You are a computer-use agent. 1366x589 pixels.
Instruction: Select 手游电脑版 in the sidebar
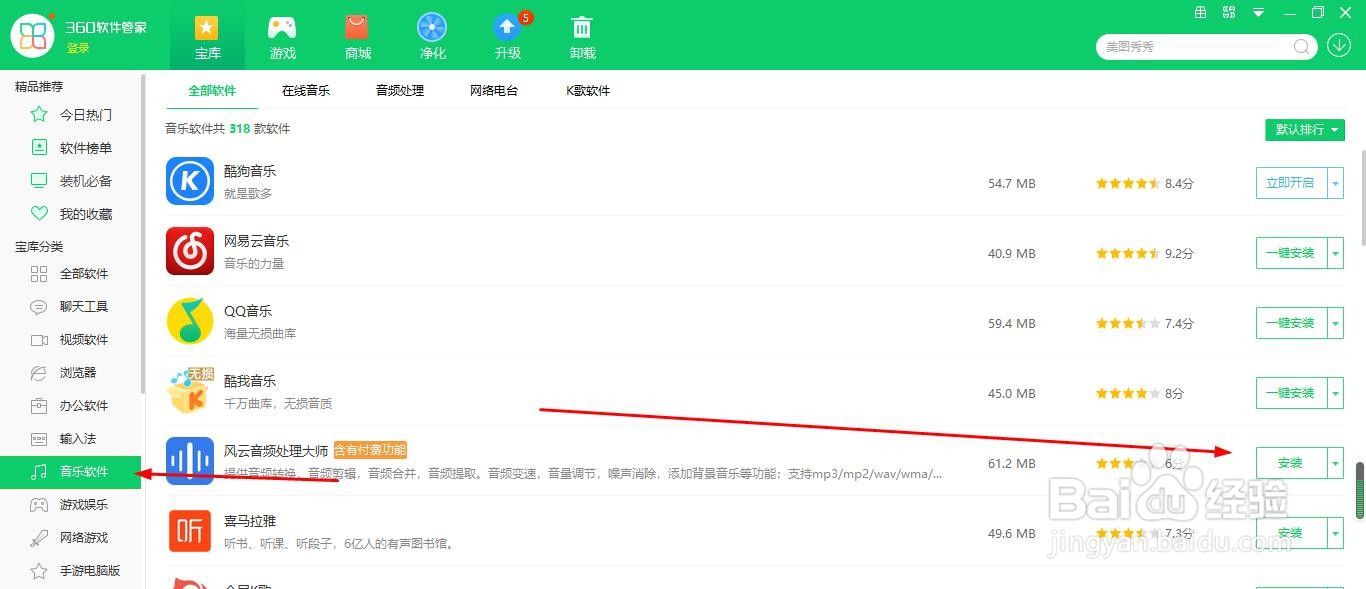(72, 570)
